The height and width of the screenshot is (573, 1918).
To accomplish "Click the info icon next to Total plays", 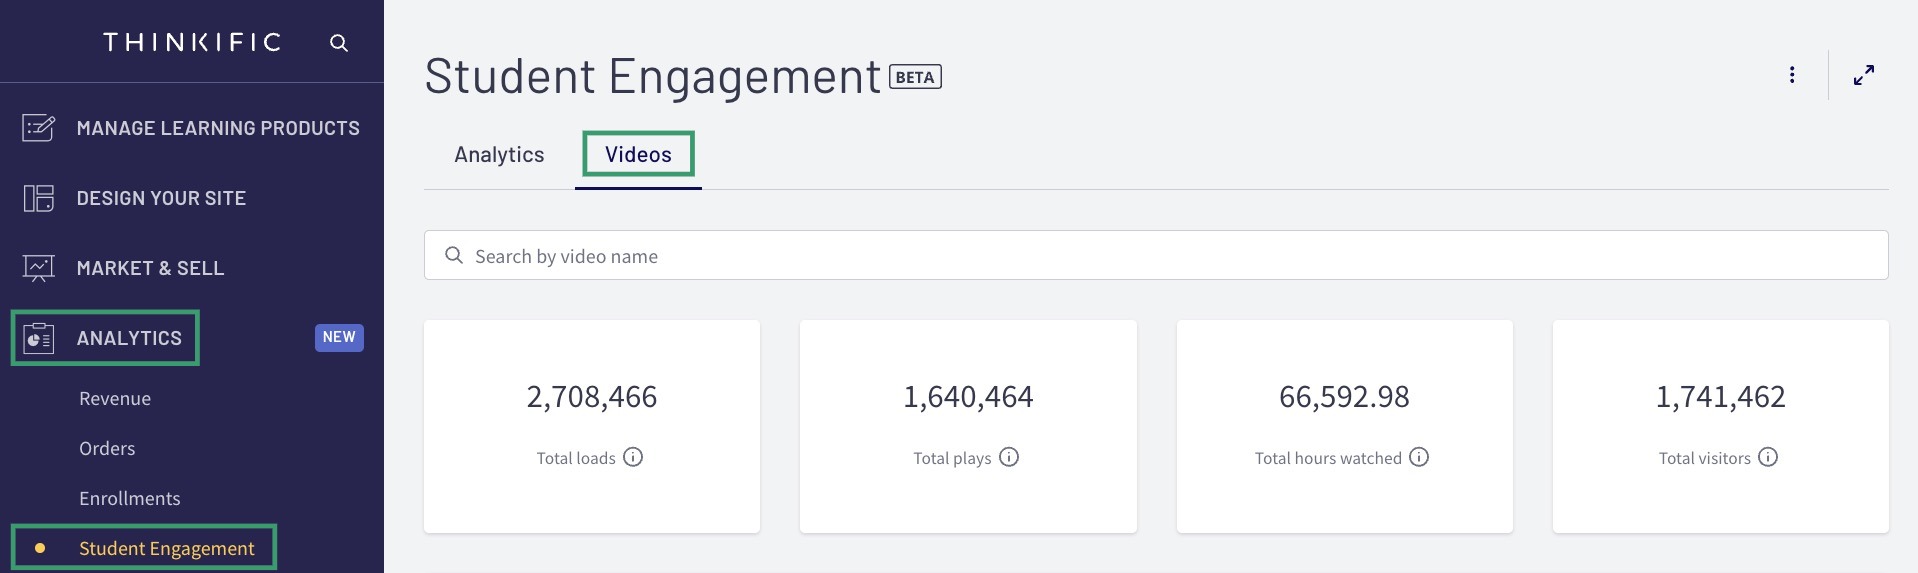I will [1009, 457].
